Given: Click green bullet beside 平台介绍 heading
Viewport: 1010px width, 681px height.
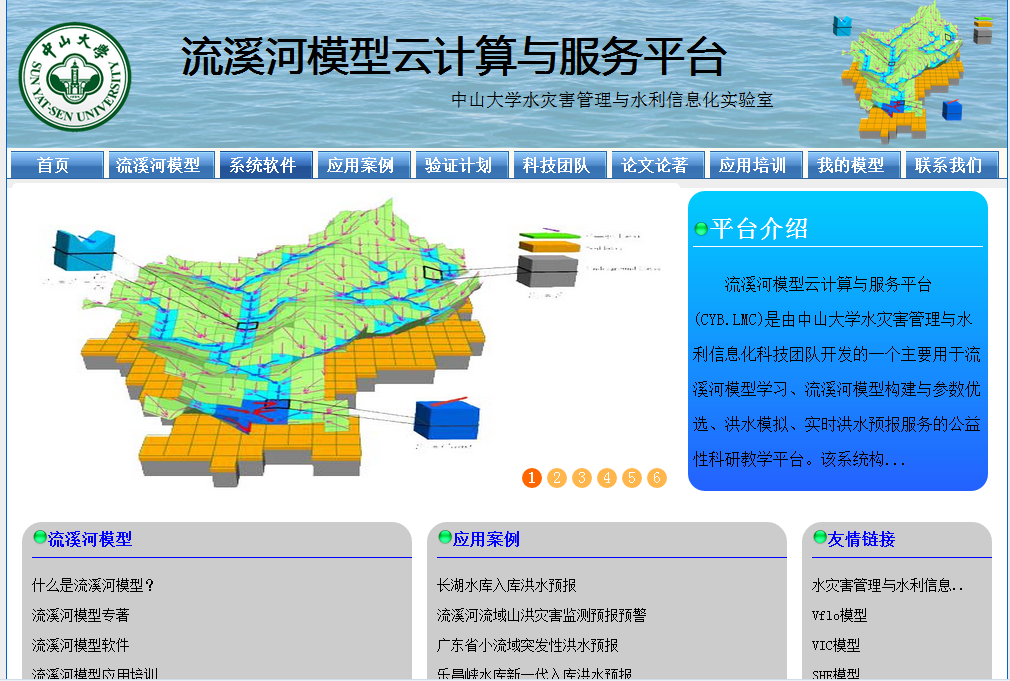Looking at the screenshot, I should click(x=701, y=229).
